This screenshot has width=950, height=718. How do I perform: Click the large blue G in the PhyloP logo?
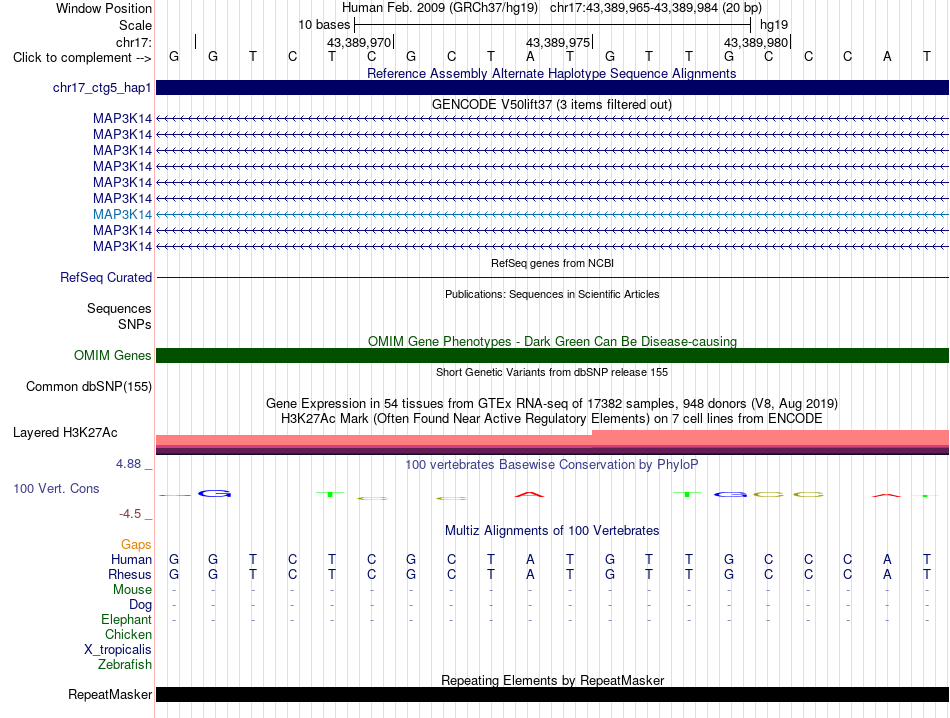click(214, 494)
